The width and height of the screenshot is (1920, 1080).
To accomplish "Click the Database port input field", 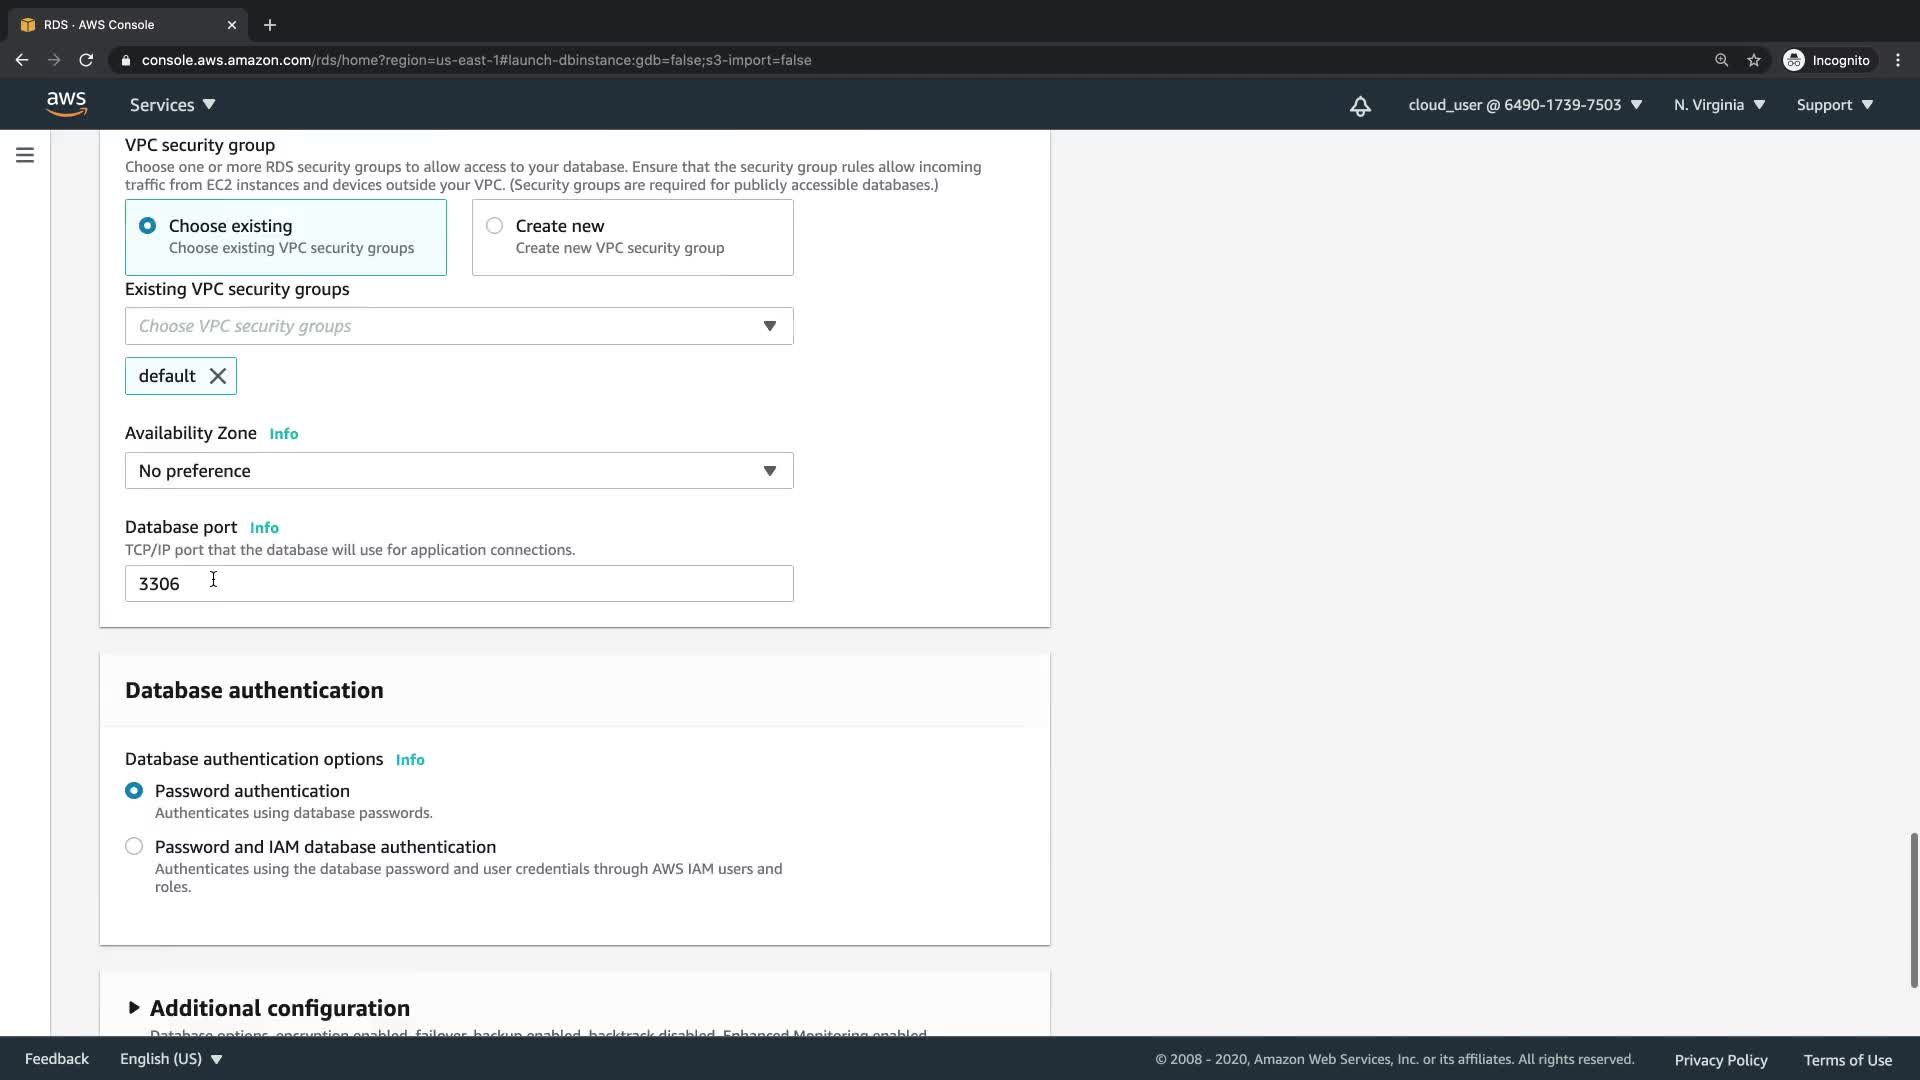I will coord(459,584).
